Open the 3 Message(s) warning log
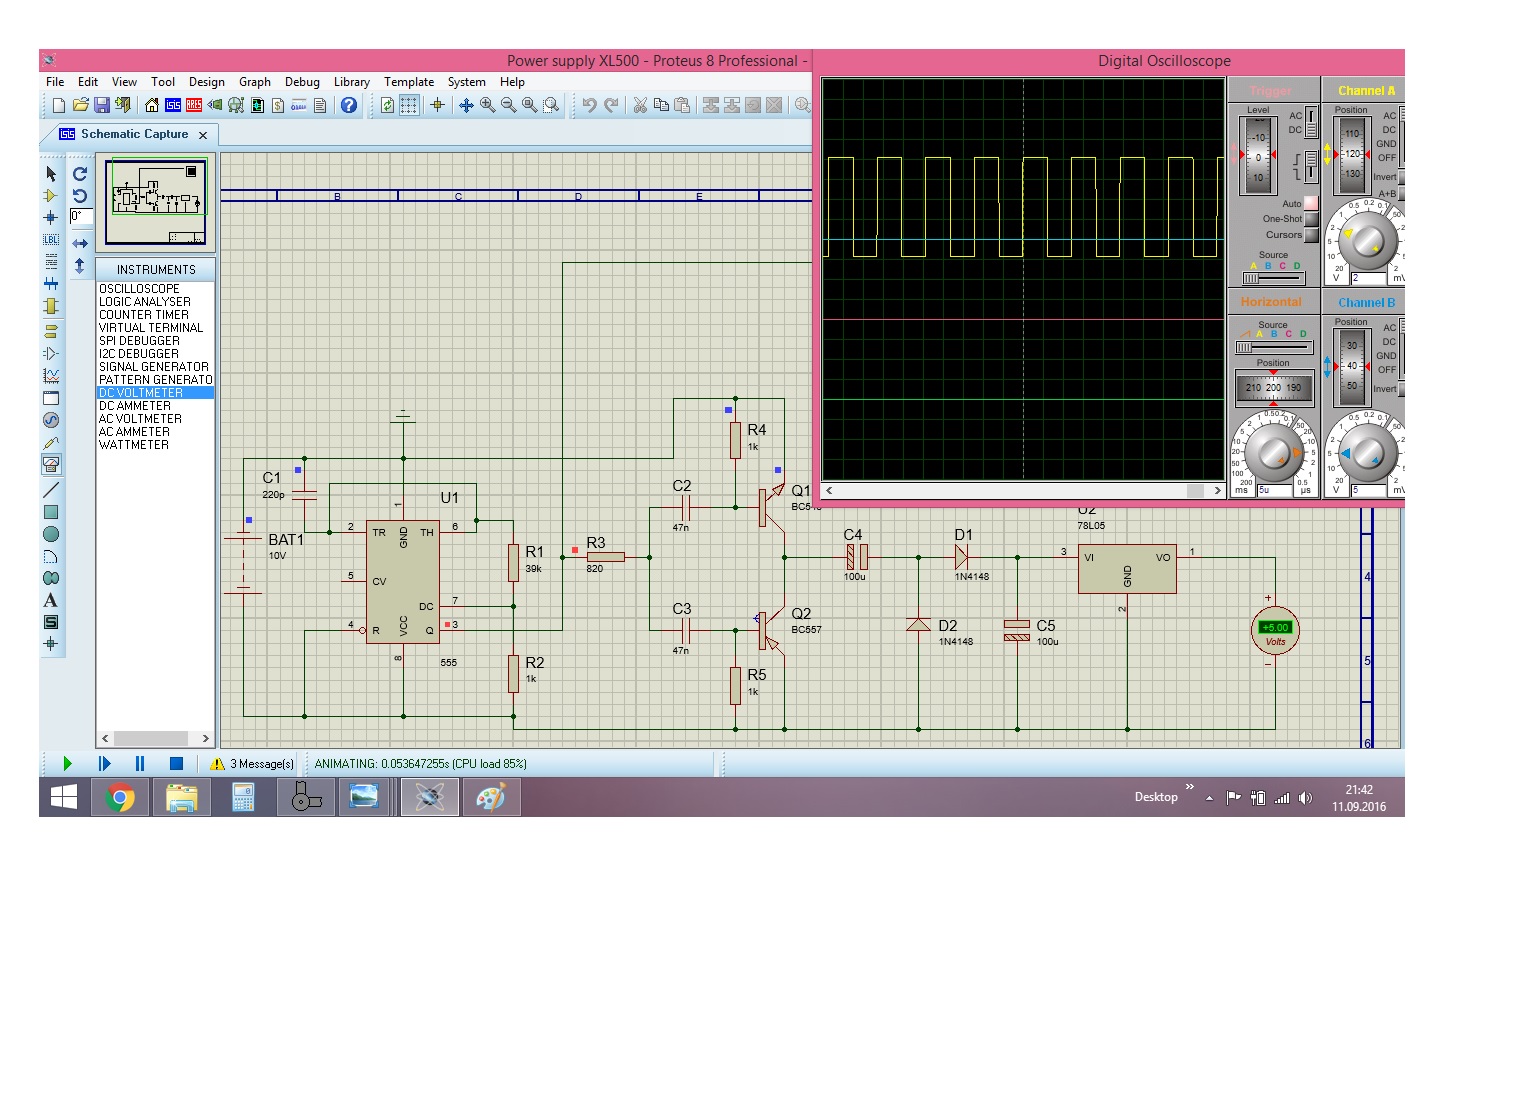Screen dimensions: 1520x1105 [x=253, y=763]
